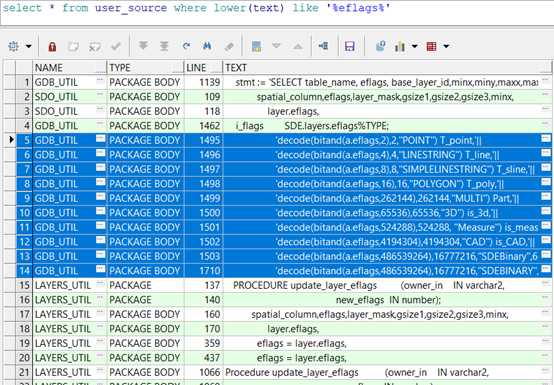Image resolution: width=554 pixels, height=385 pixels.
Task: Click the refresh results arrow icon
Action: (186, 46)
